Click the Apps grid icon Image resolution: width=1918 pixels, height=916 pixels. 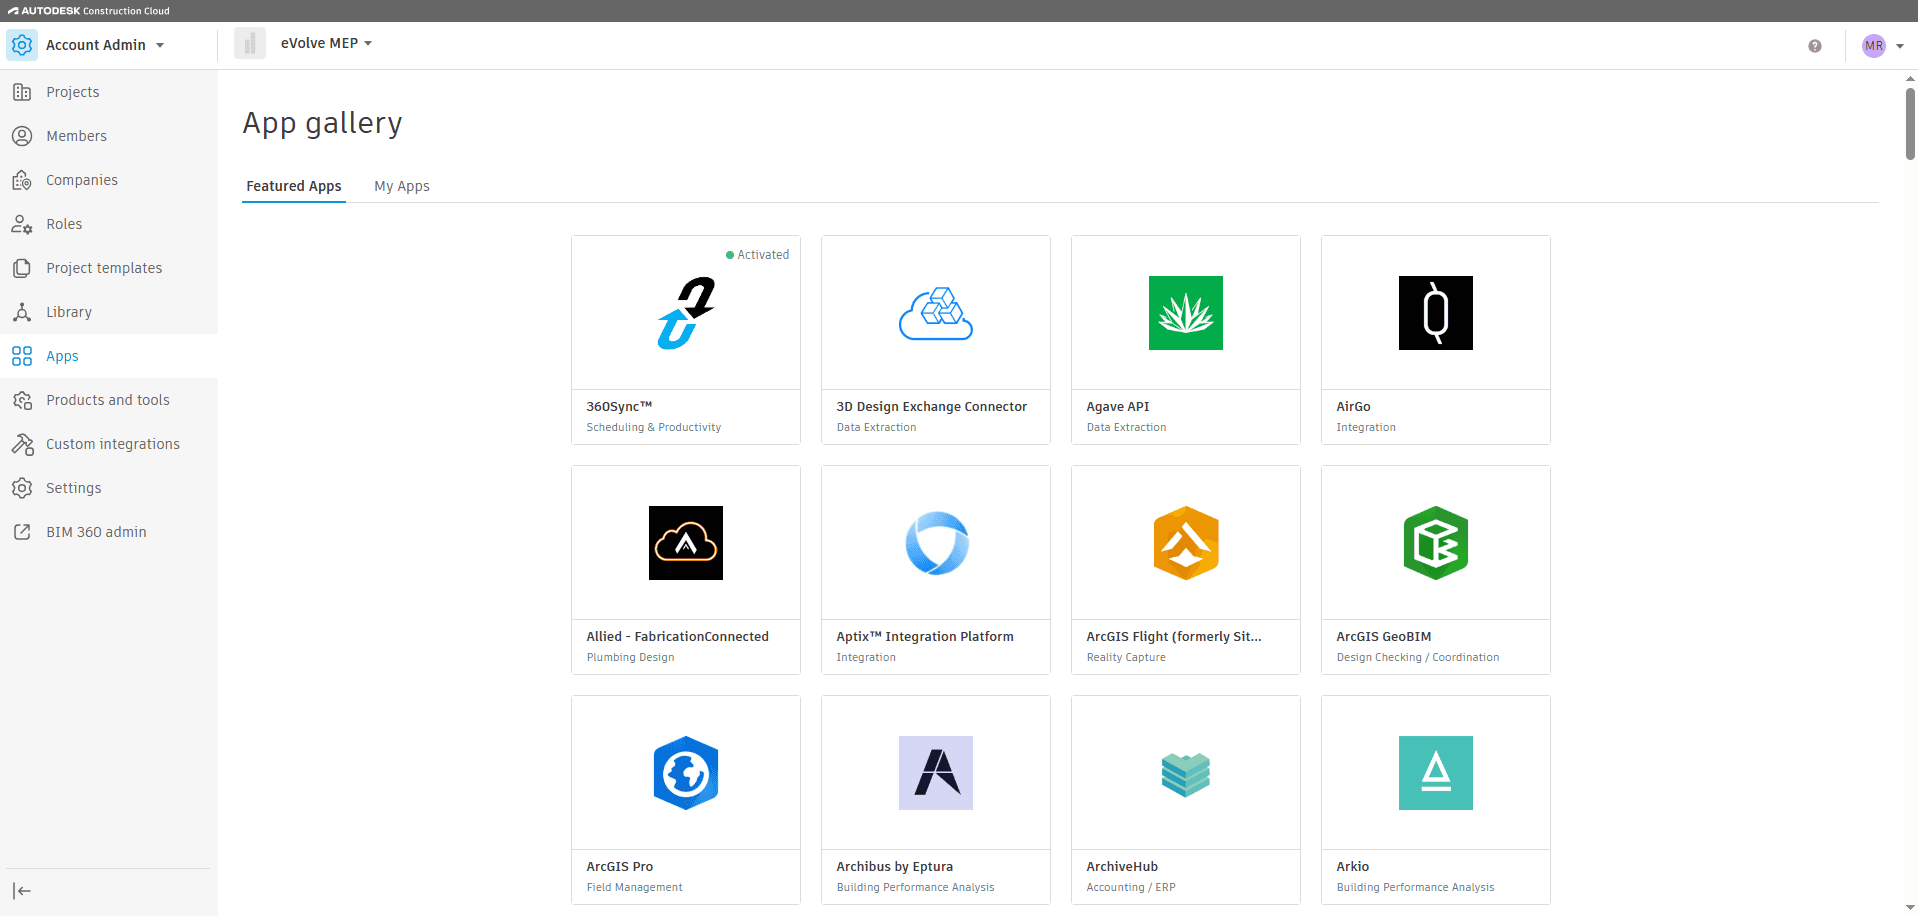pos(22,356)
